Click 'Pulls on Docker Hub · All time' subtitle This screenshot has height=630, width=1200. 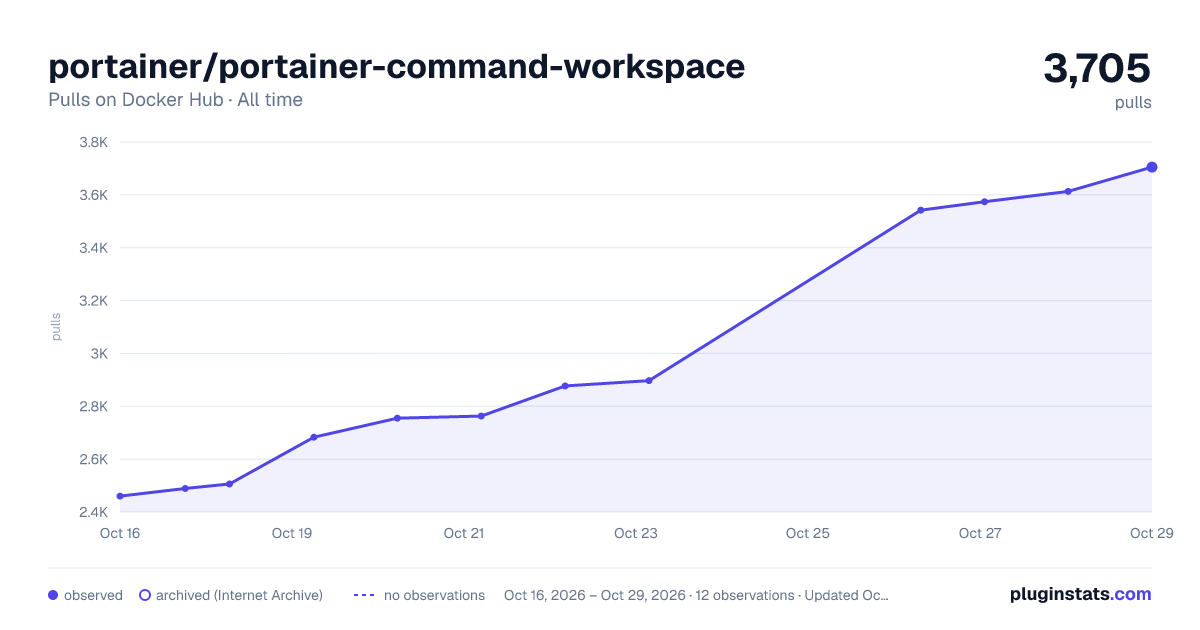pos(175,100)
